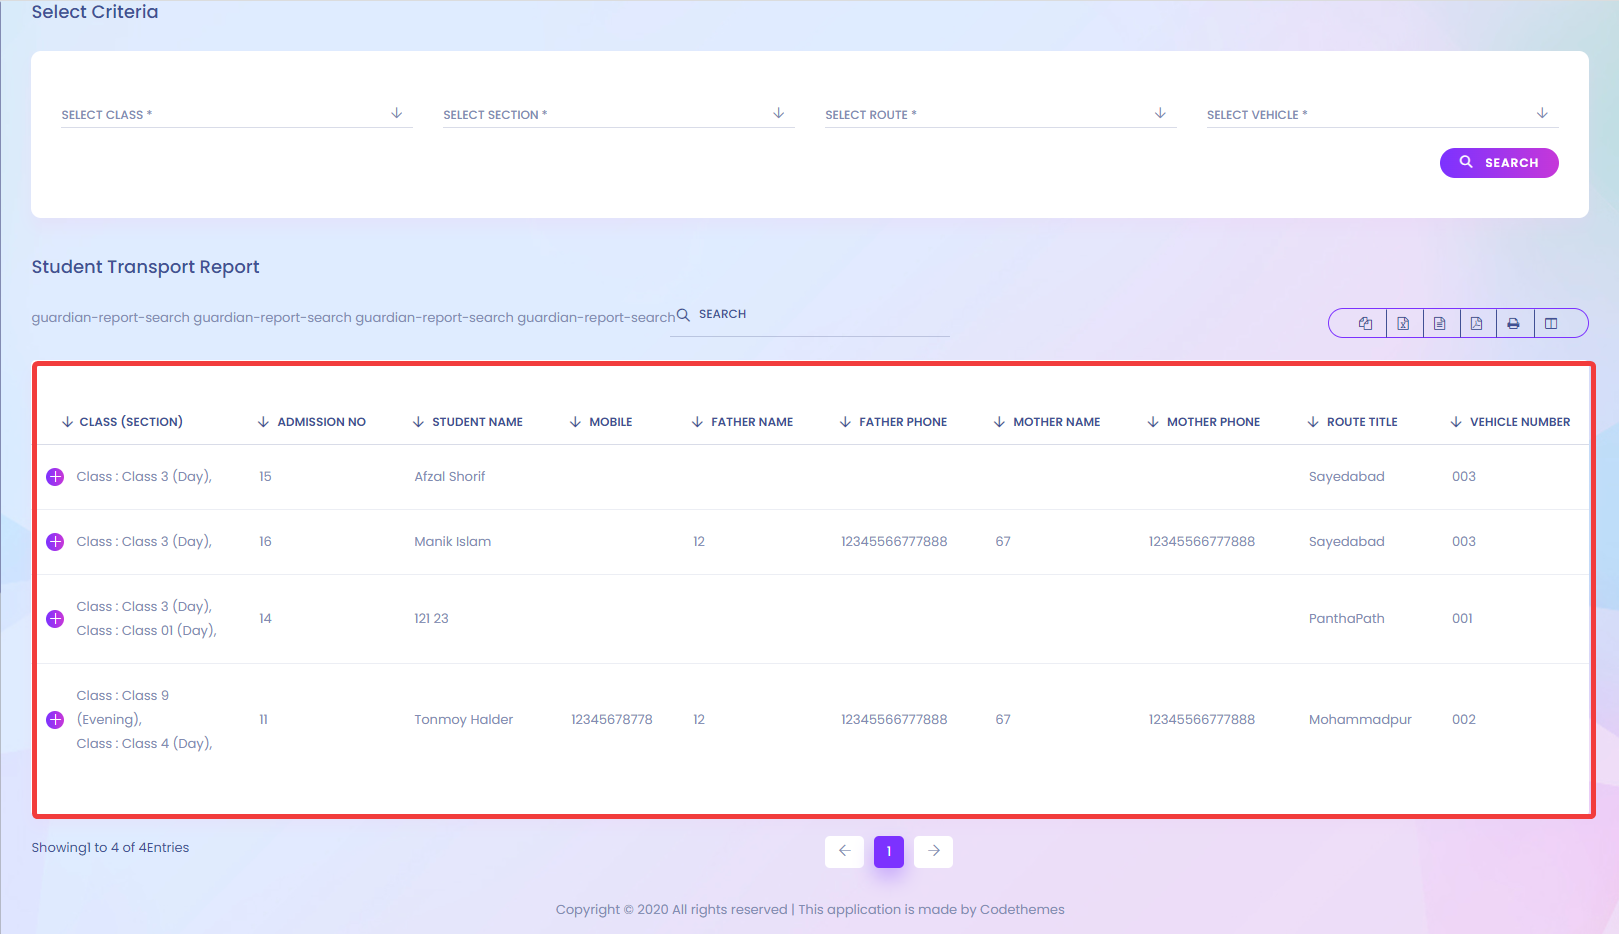
Task: Sort by Admission No column
Action: click(x=311, y=422)
